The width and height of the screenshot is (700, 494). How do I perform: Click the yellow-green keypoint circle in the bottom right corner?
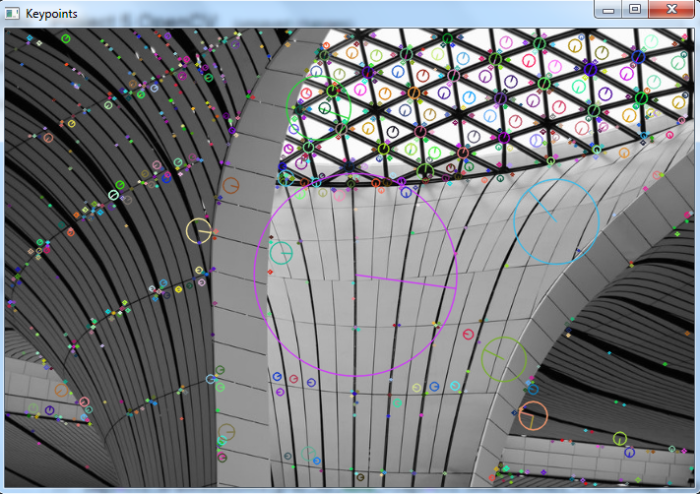point(620,438)
